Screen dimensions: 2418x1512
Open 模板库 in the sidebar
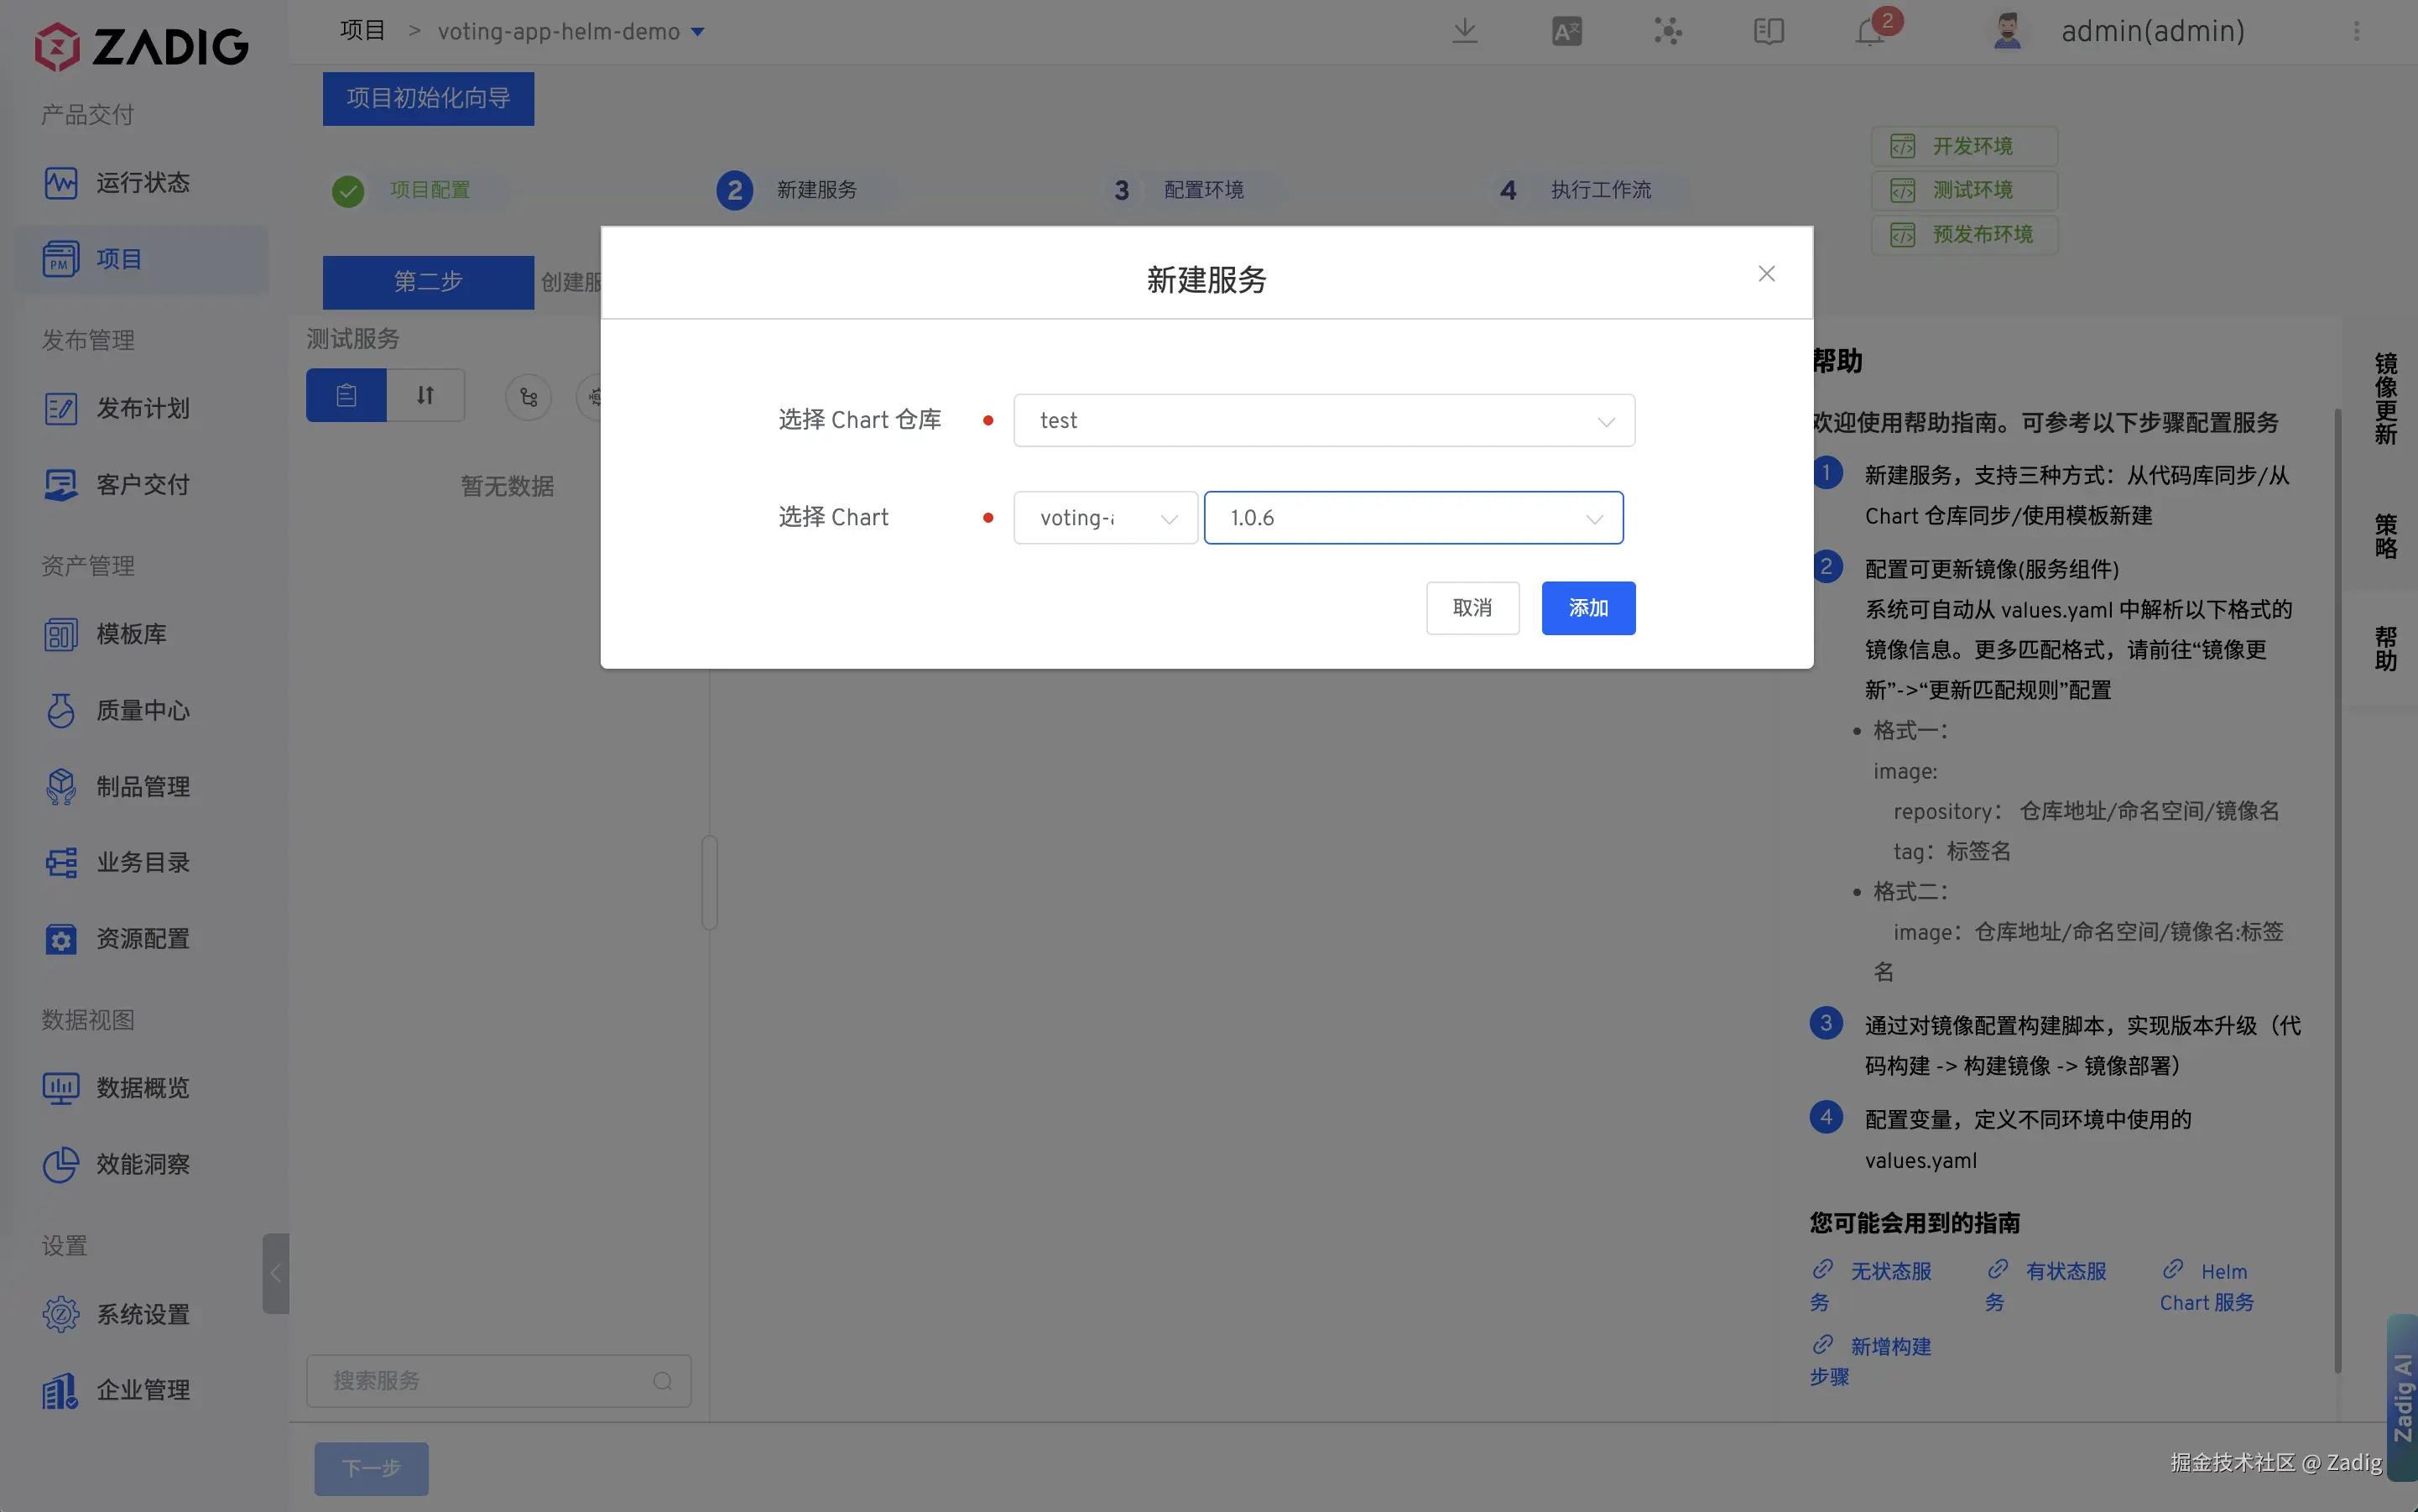pyautogui.click(x=131, y=634)
